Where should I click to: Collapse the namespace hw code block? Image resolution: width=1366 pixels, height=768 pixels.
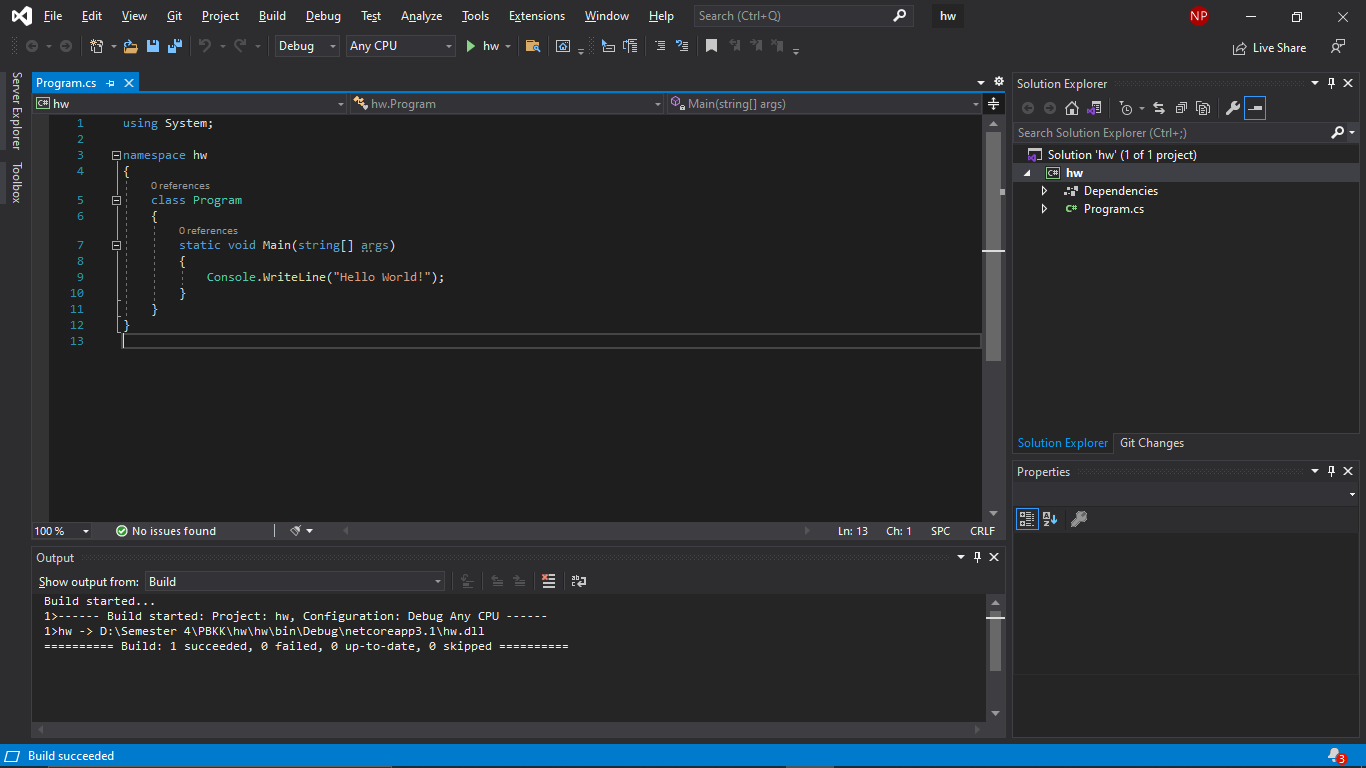pos(116,155)
